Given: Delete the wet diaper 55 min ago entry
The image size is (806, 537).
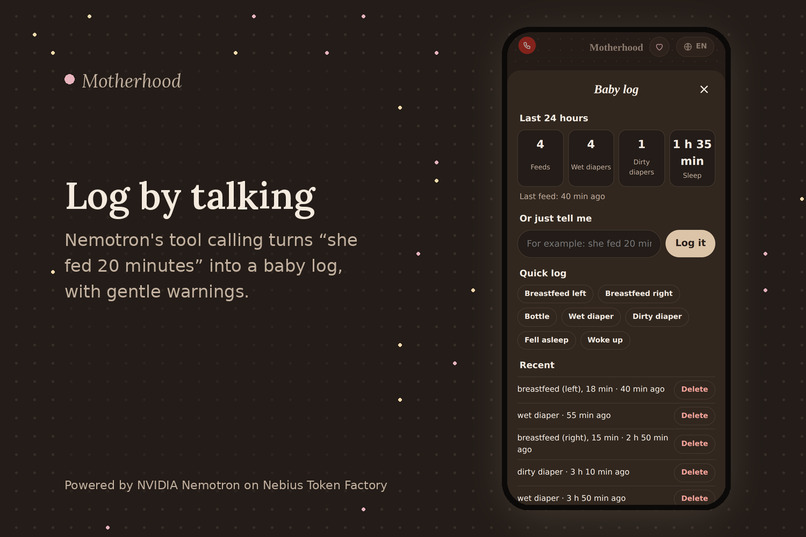Looking at the screenshot, I should pyautogui.click(x=694, y=416).
